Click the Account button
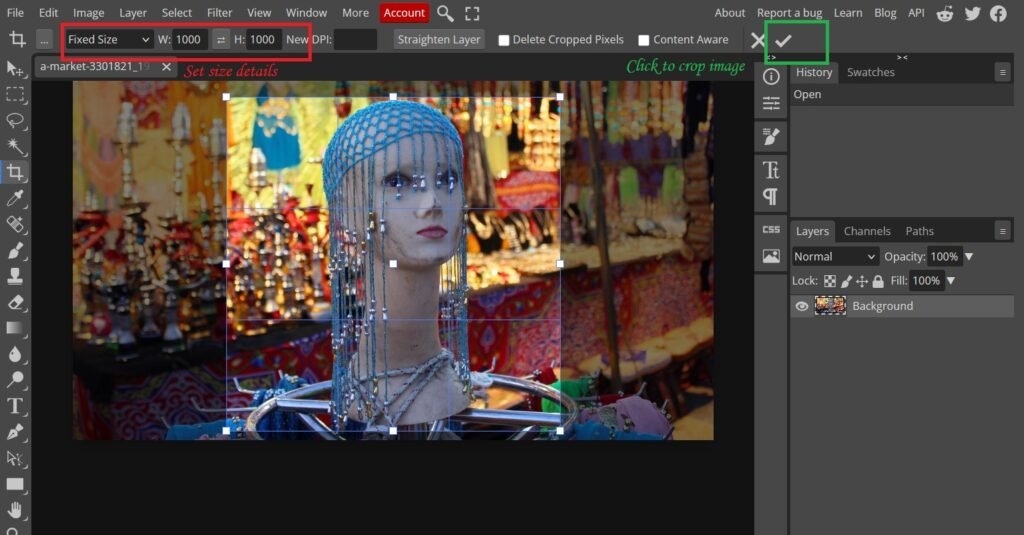This screenshot has width=1024, height=535. tap(404, 13)
